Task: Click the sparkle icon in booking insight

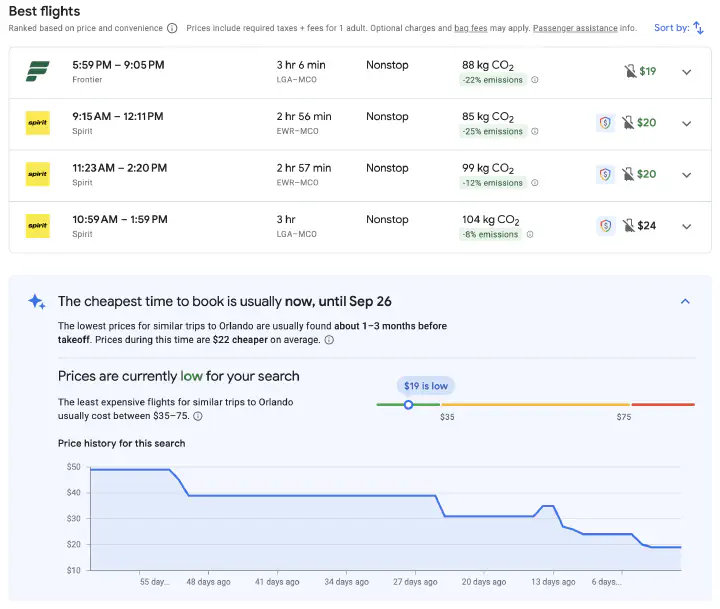Action: 37,301
